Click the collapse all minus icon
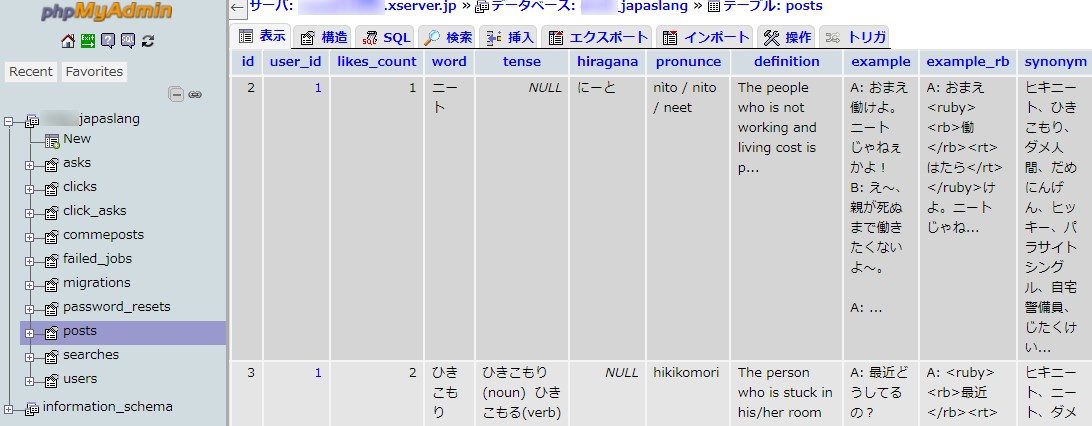Screen dimensions: 1092x426 176,94
